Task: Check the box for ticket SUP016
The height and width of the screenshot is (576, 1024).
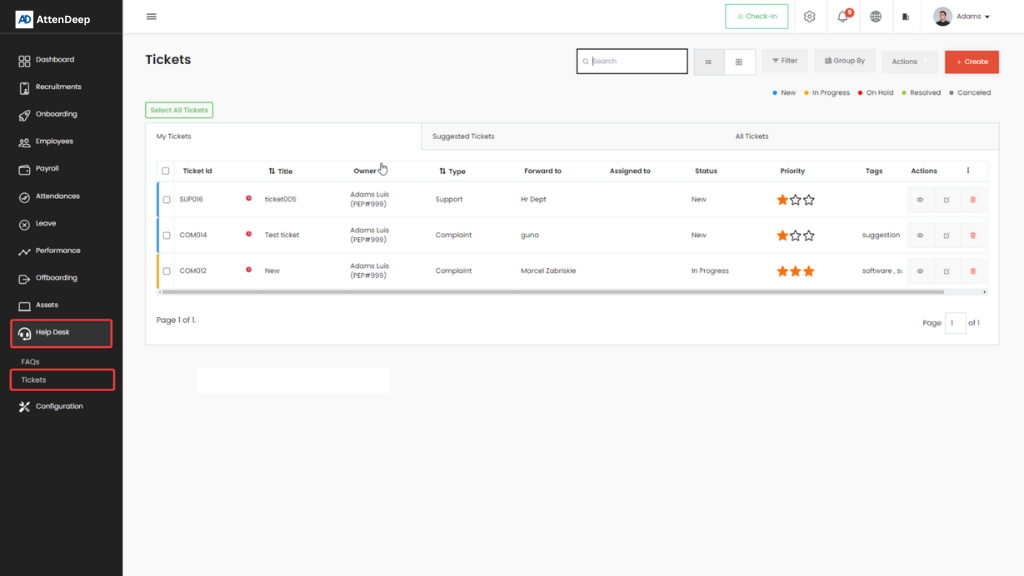Action: 166,200
